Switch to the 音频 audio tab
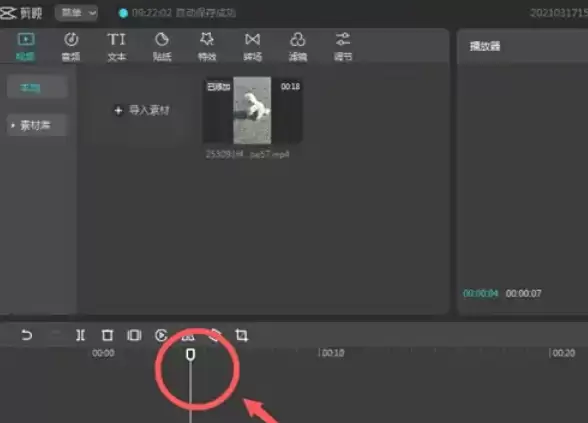The image size is (588, 423). pos(71,47)
